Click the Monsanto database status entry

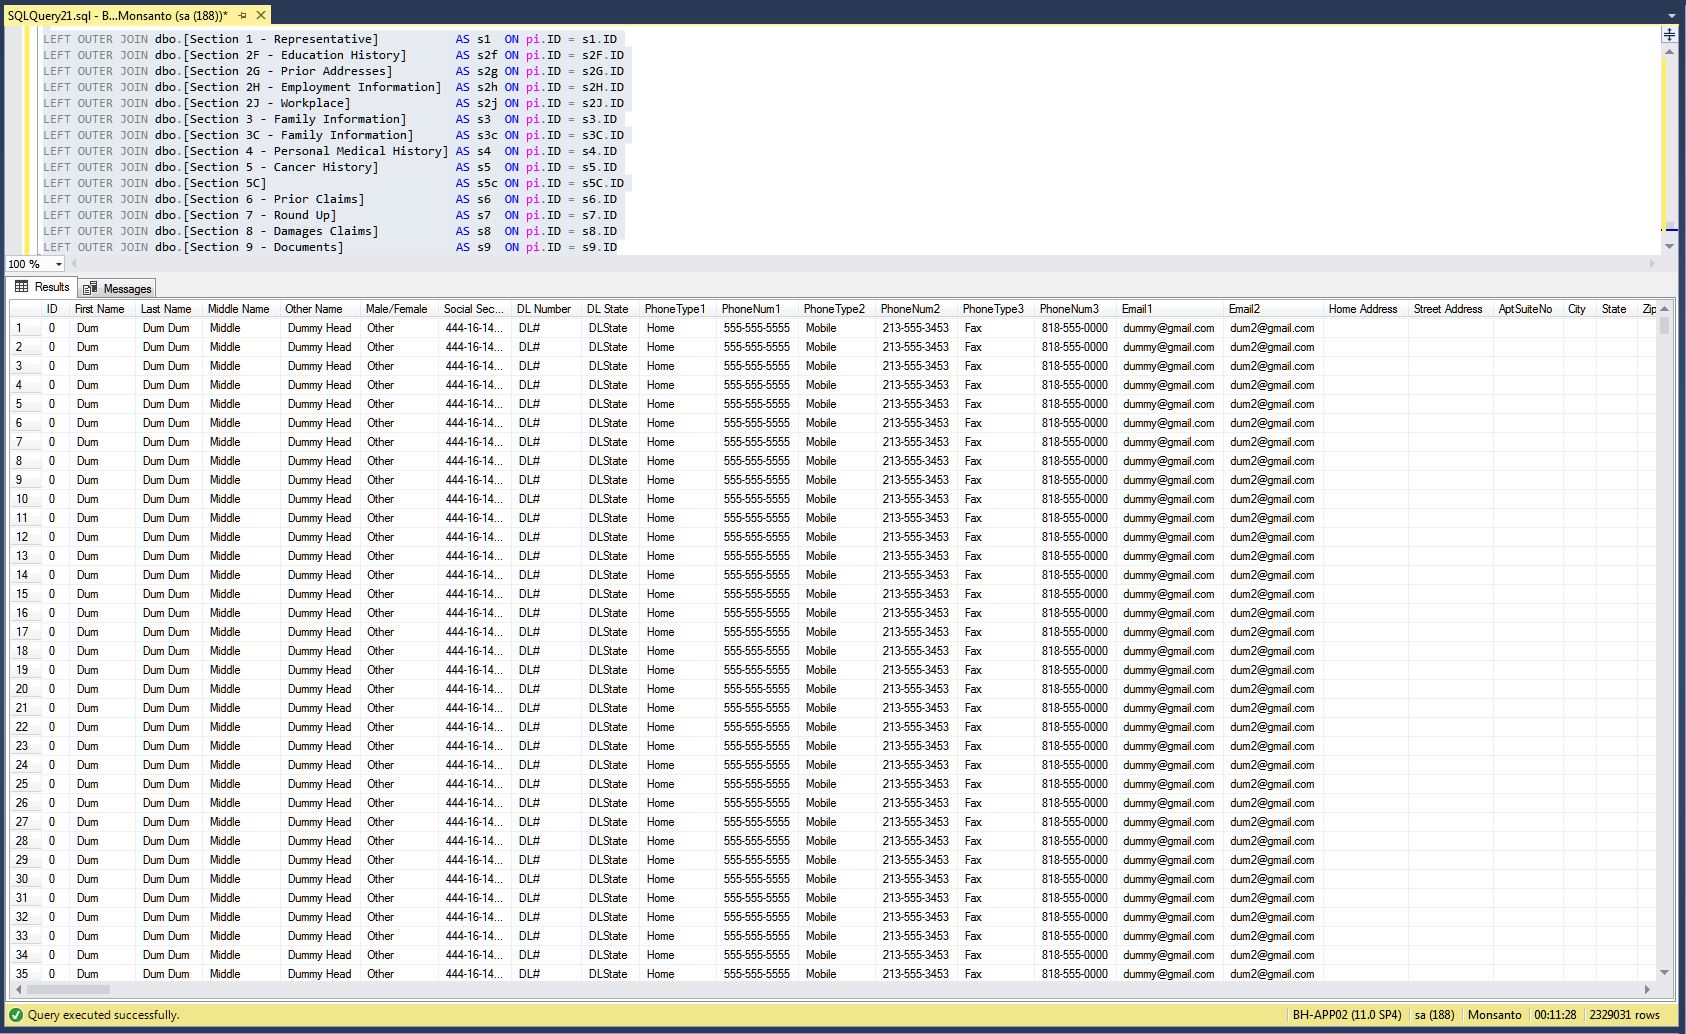click(x=1494, y=1015)
